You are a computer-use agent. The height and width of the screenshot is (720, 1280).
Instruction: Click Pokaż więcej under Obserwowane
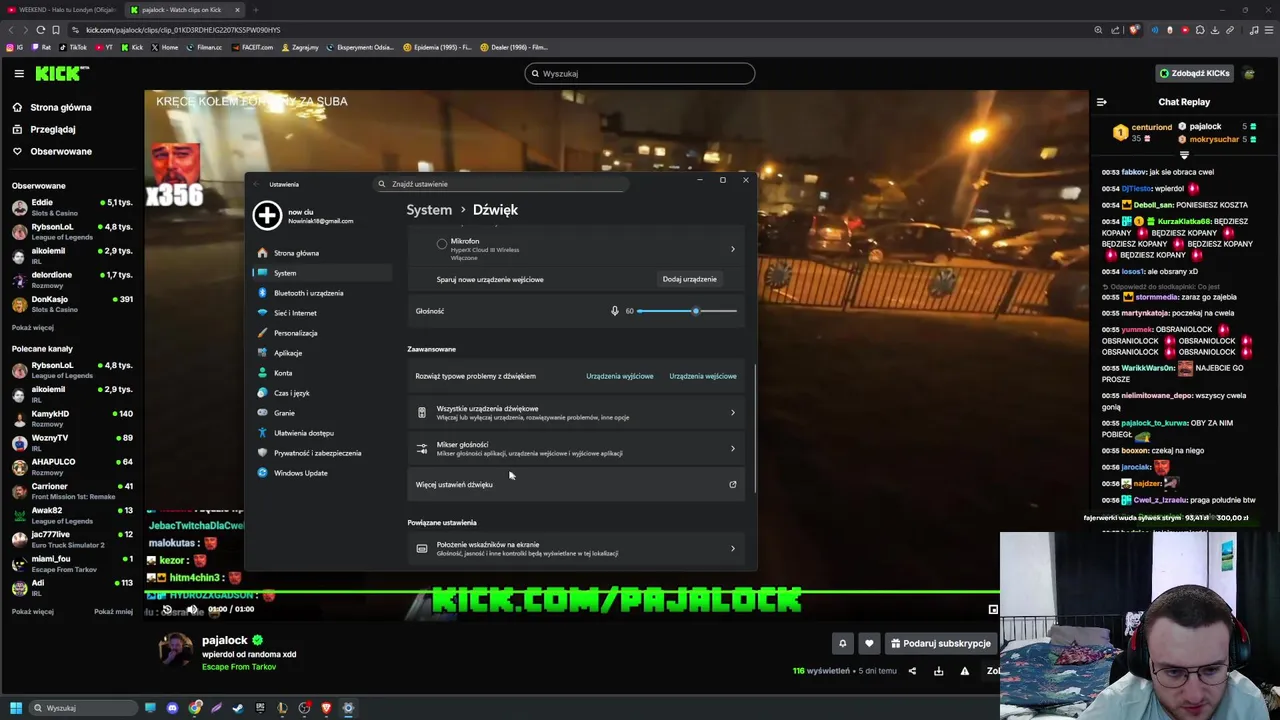coord(33,327)
